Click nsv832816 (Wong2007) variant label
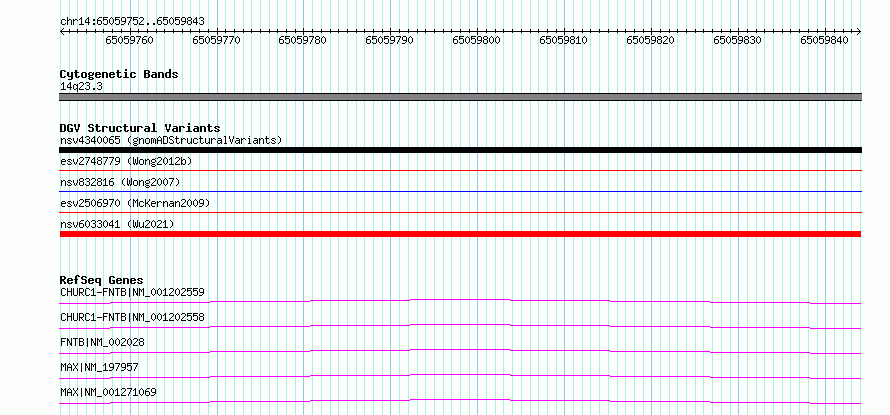Image resolution: width=890 pixels, height=415 pixels. pos(120,182)
